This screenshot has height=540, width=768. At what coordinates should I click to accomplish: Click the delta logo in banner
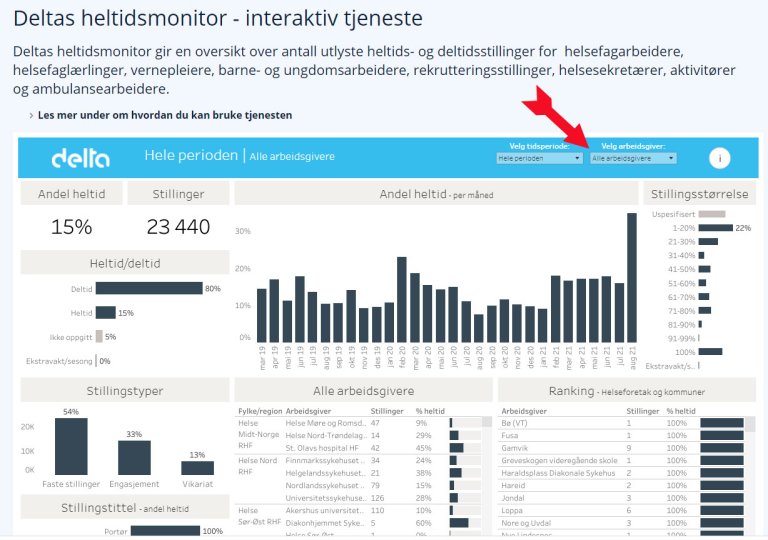coord(81,158)
